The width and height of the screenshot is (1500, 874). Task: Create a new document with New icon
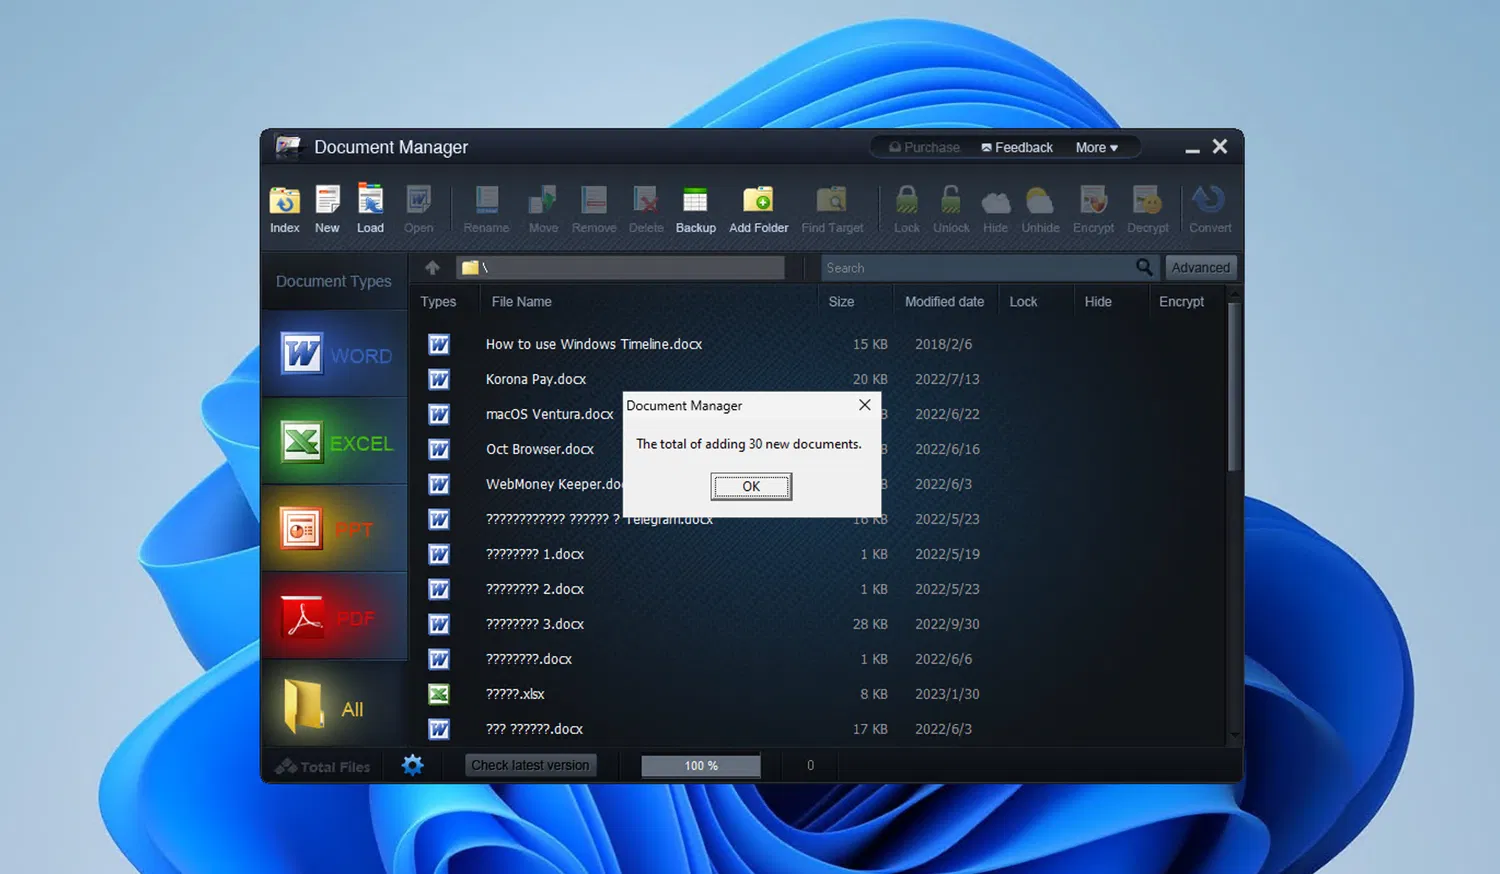pos(327,201)
